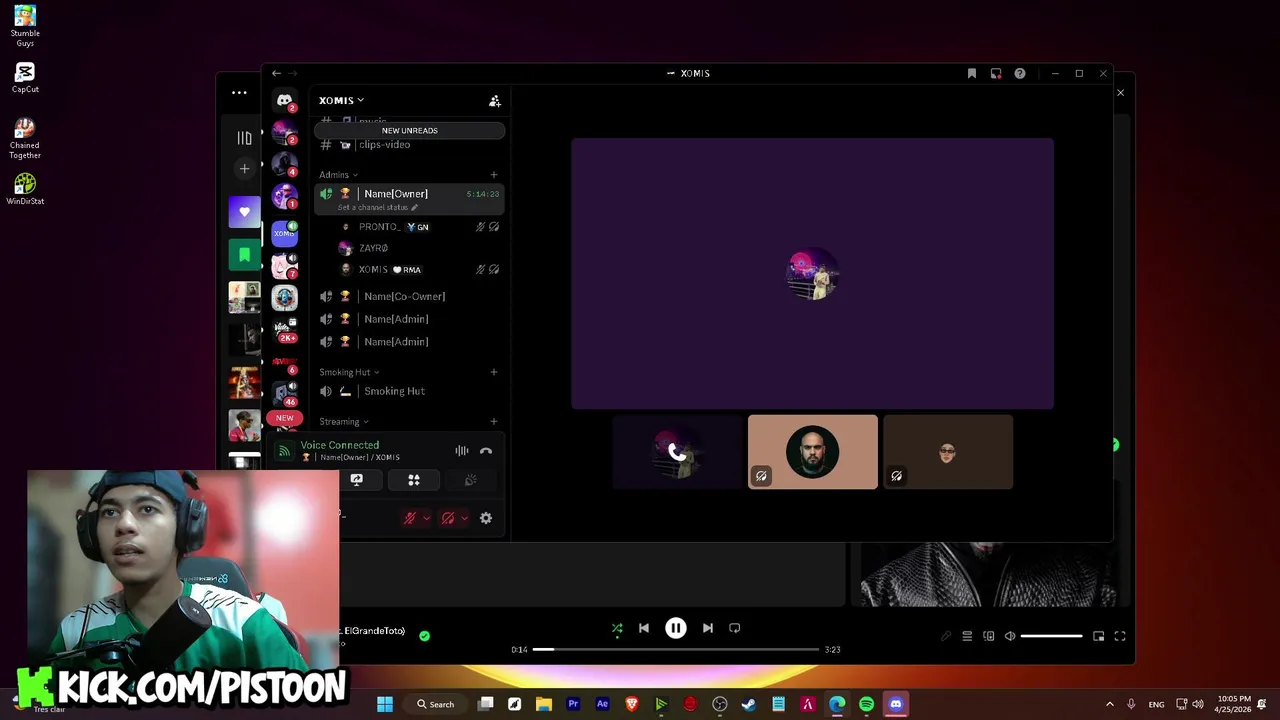
Task: Pause Spotify playback
Action: [676, 628]
